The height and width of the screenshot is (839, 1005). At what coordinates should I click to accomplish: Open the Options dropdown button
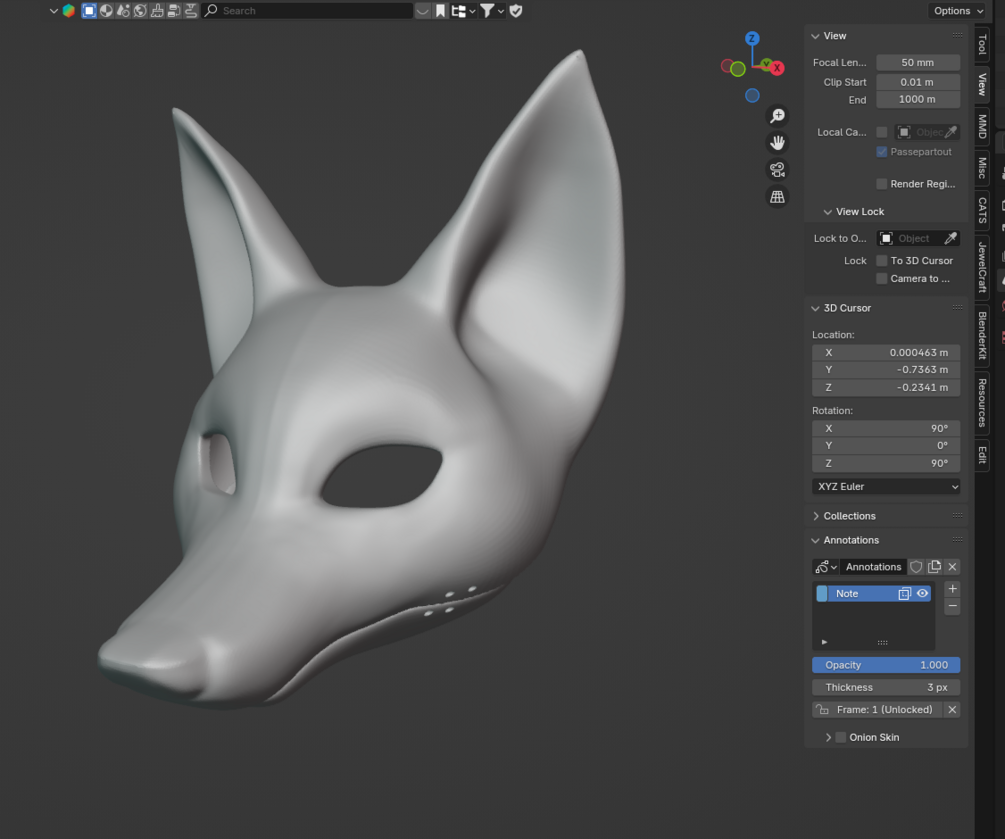(957, 11)
